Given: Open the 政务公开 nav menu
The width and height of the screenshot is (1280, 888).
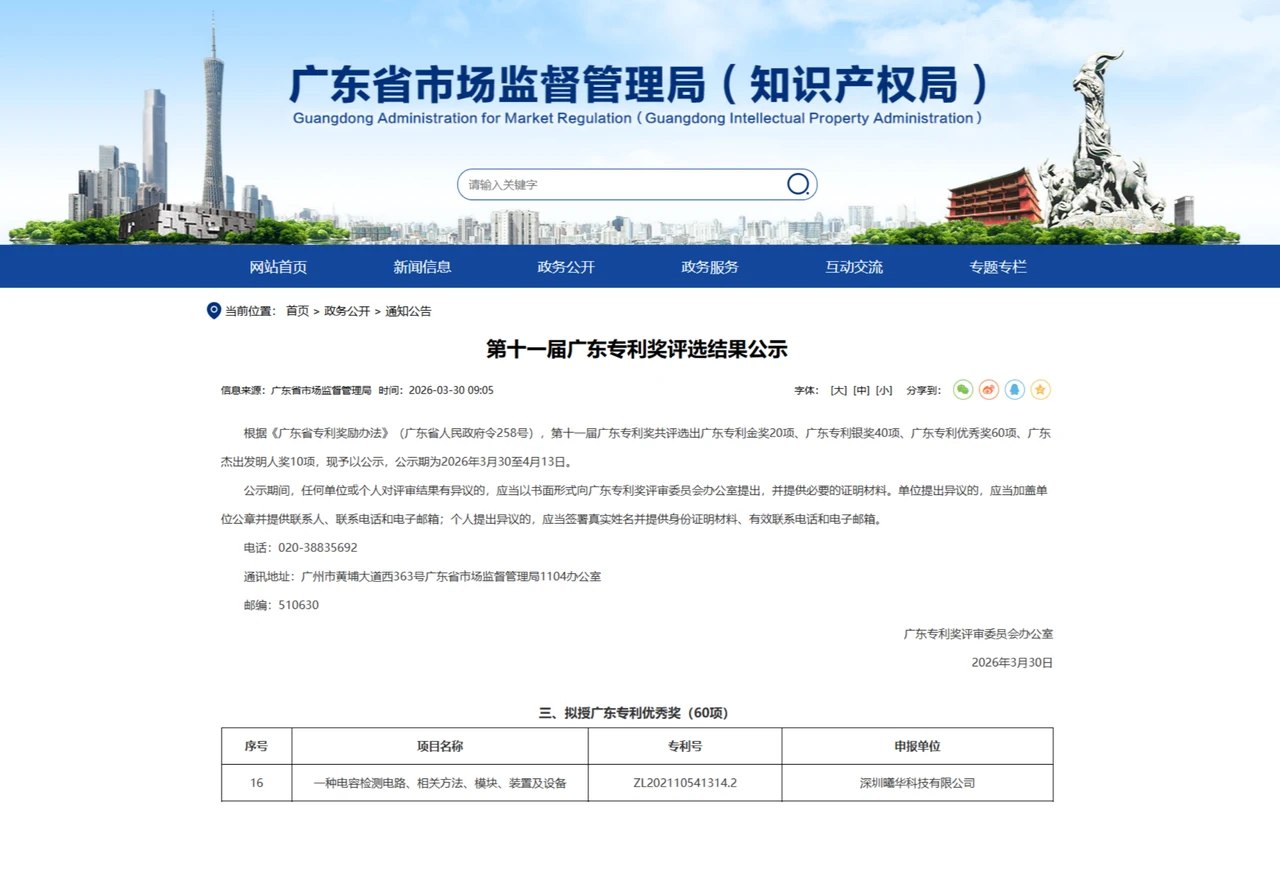Looking at the screenshot, I should coord(566,267).
